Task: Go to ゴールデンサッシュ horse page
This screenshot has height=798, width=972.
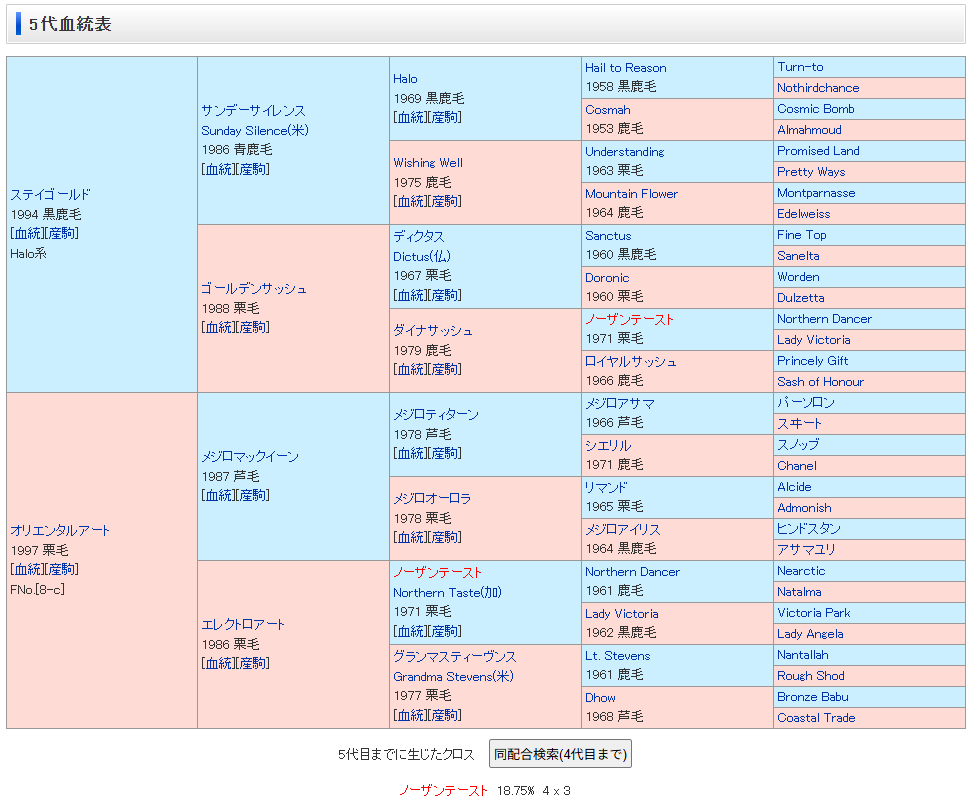Action: (x=254, y=289)
